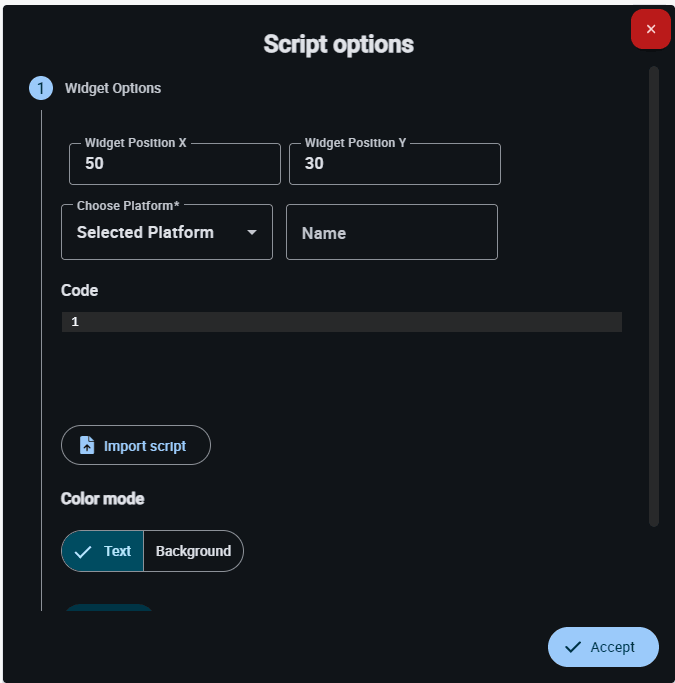This screenshot has width=675, height=683.
Task: Select the Widget Options step label
Action: pyautogui.click(x=113, y=88)
